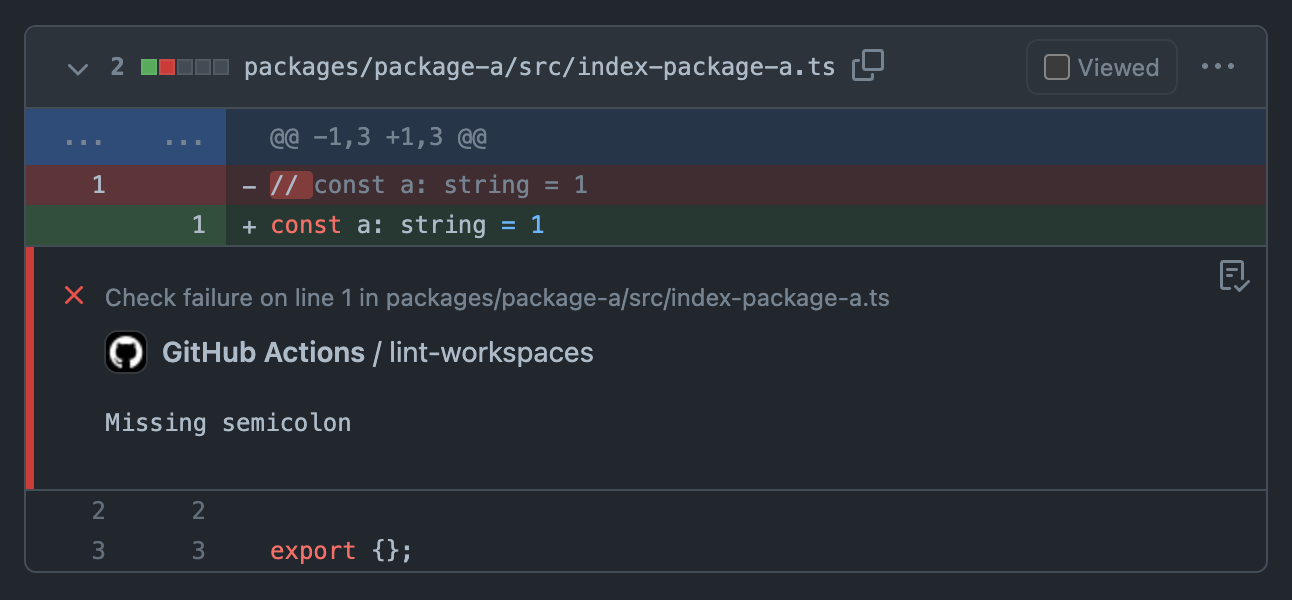Click the red X check failure icon
1292x600 pixels.
74,296
